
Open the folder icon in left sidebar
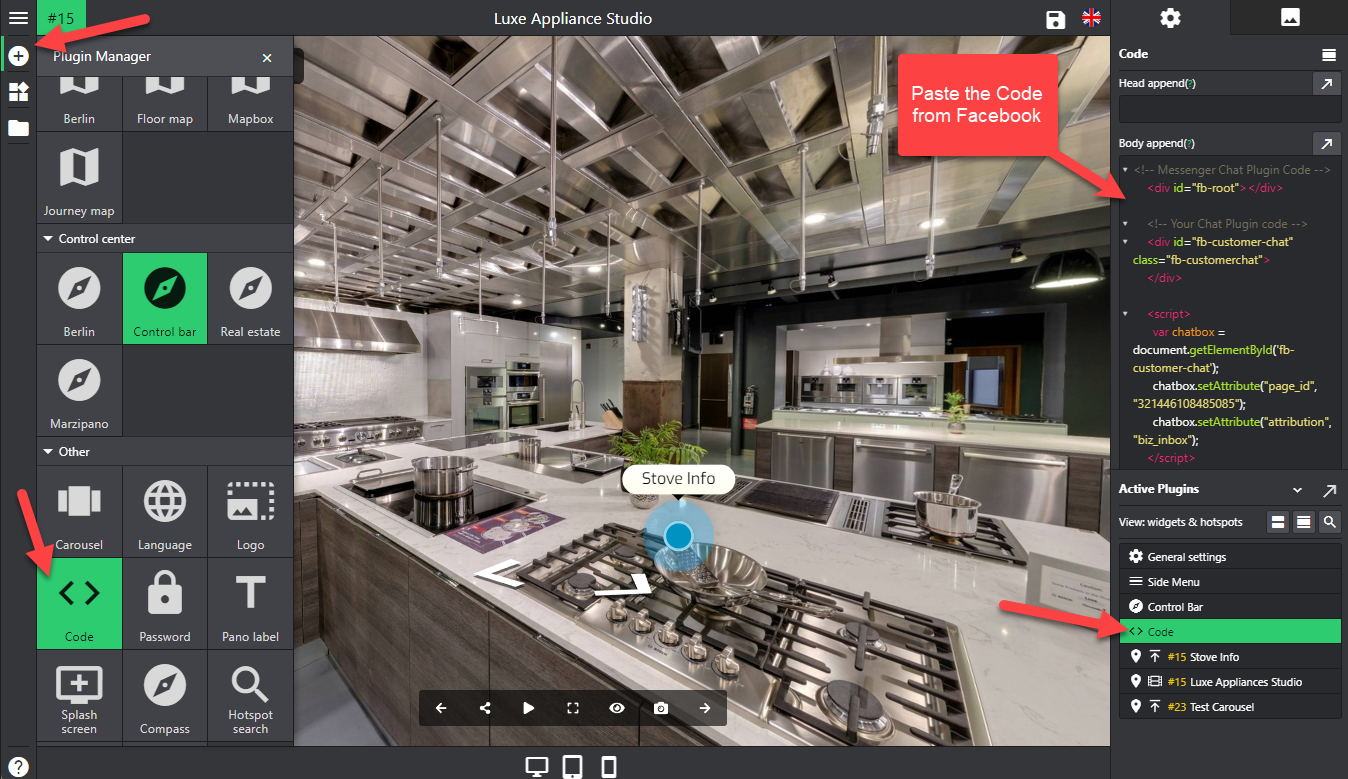(x=18, y=128)
